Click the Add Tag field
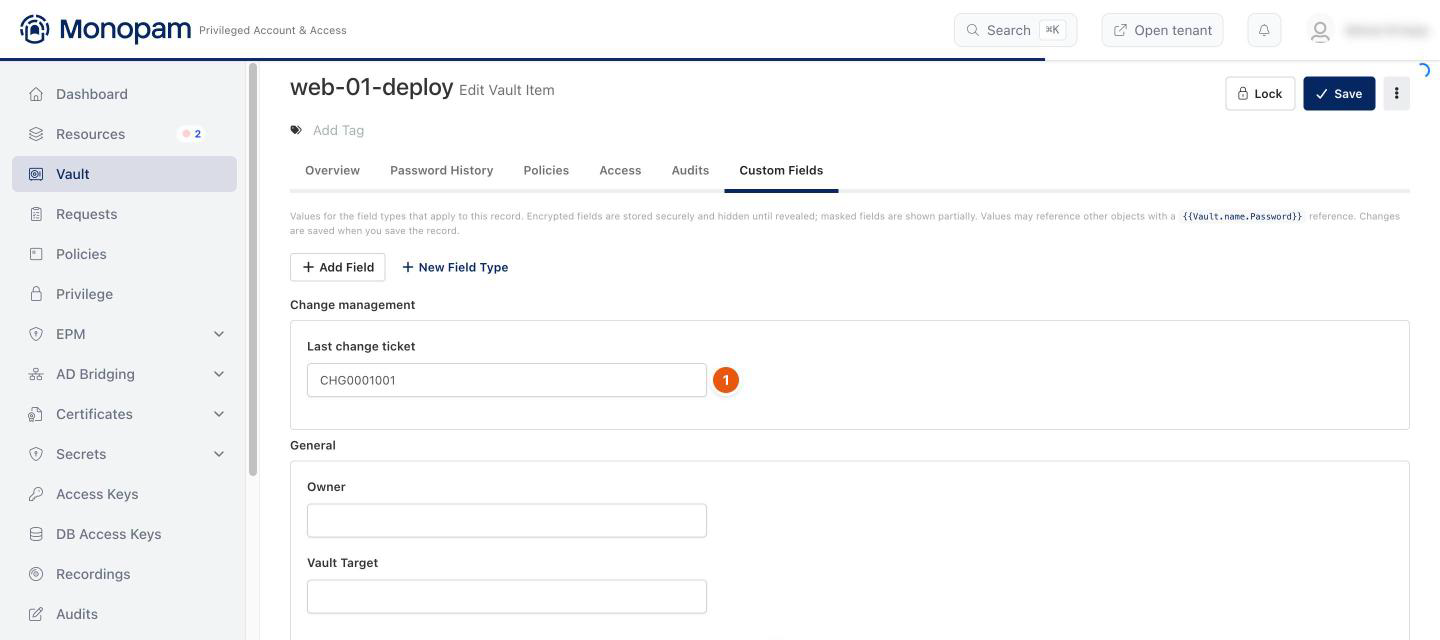This screenshot has height=640, width=1440. (338, 130)
